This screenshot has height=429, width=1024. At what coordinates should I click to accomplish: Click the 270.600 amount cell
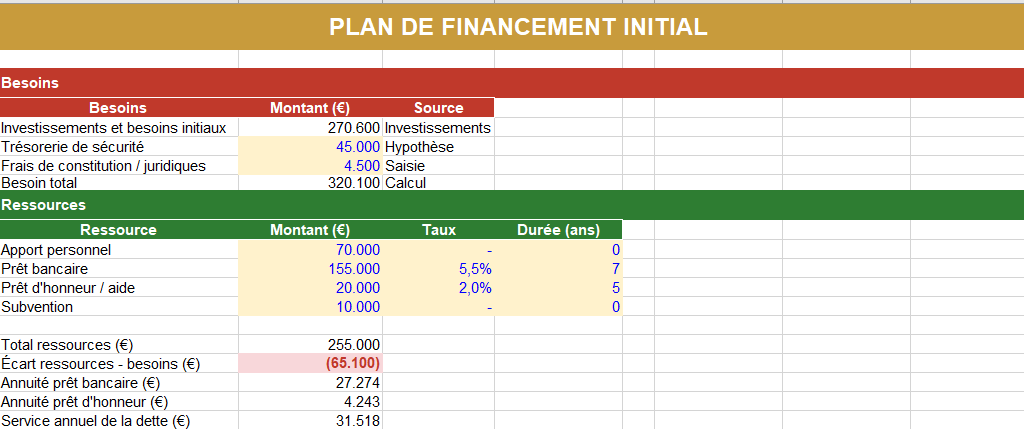[x=310, y=127]
